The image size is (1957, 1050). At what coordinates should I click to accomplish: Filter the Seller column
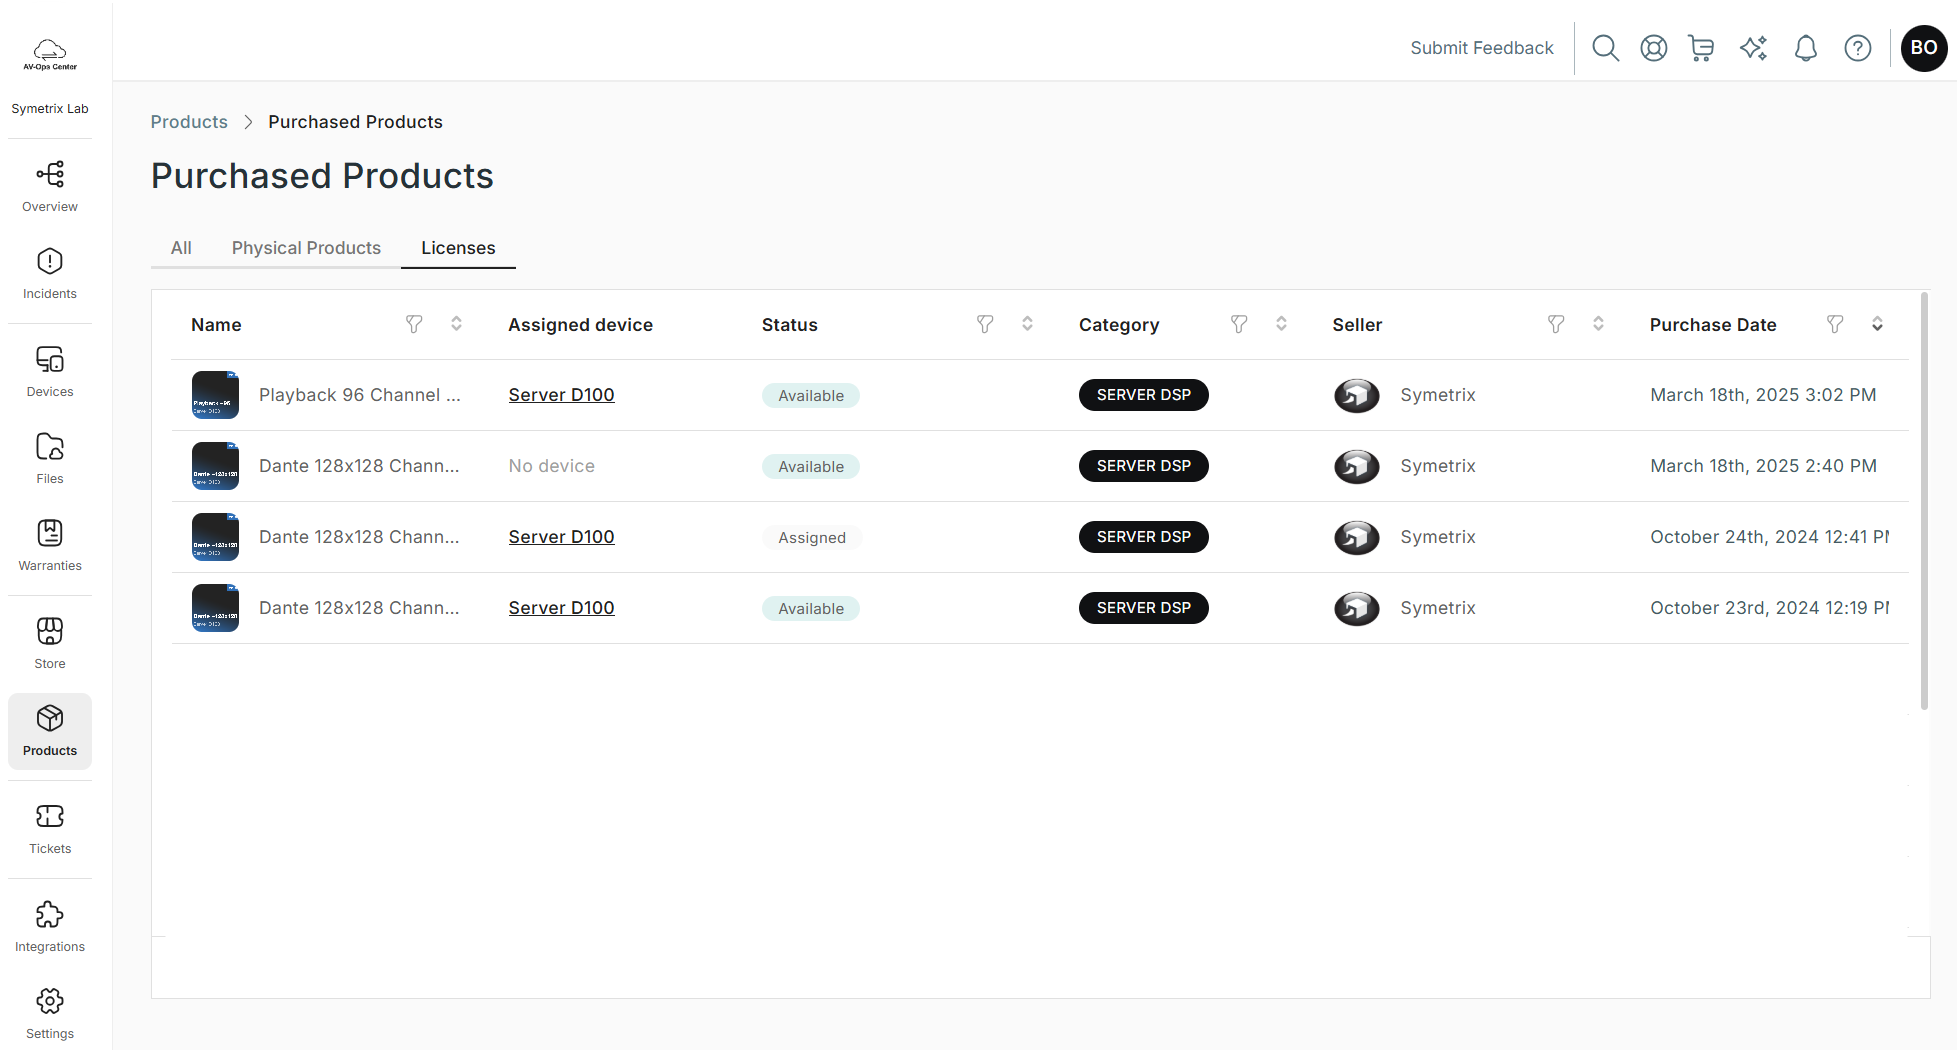1556,324
